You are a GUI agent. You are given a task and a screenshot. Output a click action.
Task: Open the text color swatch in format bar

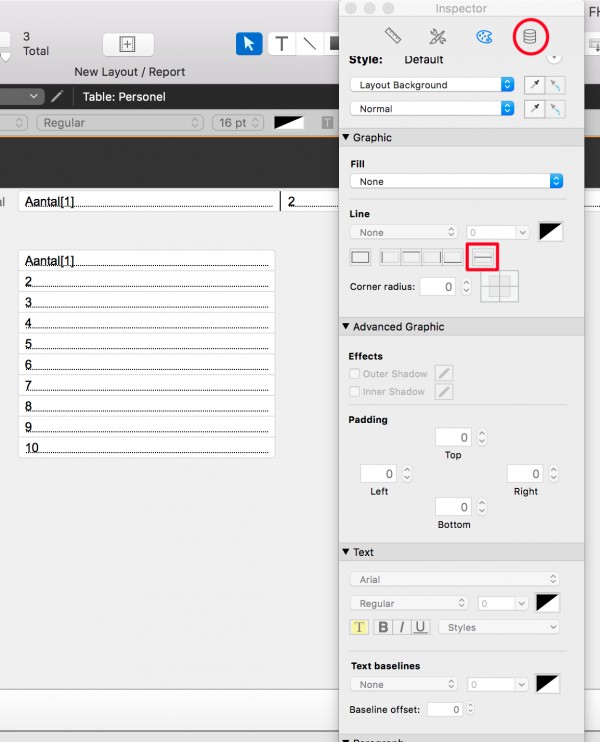point(289,123)
